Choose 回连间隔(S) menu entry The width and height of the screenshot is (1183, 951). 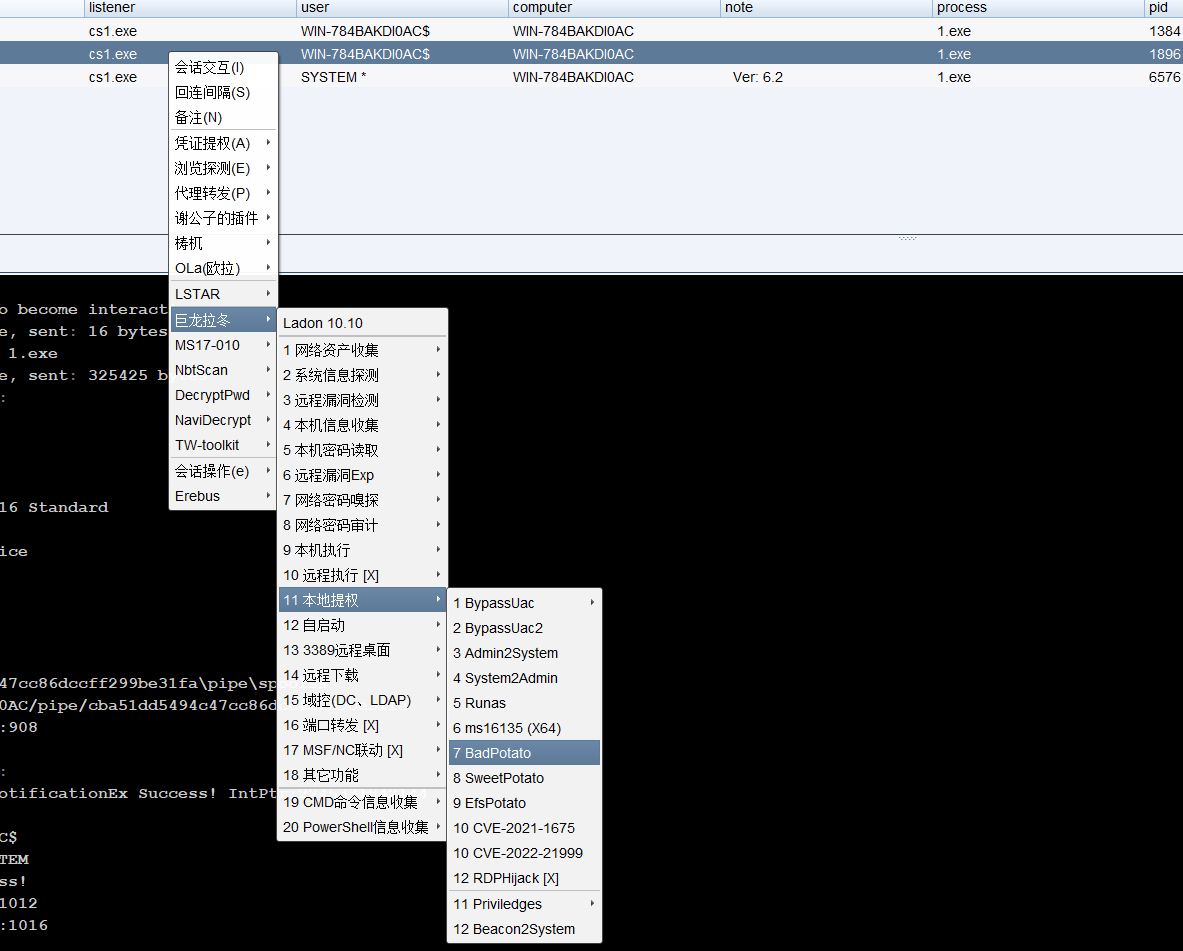coord(223,92)
